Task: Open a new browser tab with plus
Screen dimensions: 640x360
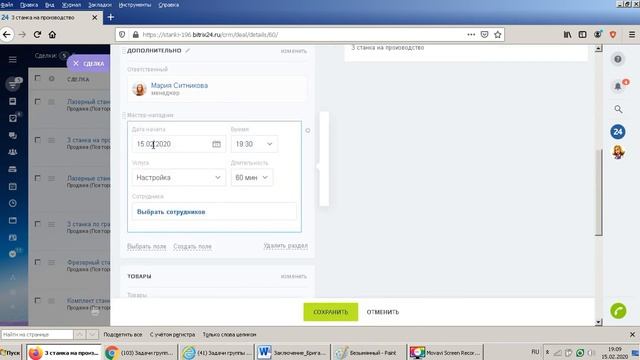Action: click(x=110, y=17)
